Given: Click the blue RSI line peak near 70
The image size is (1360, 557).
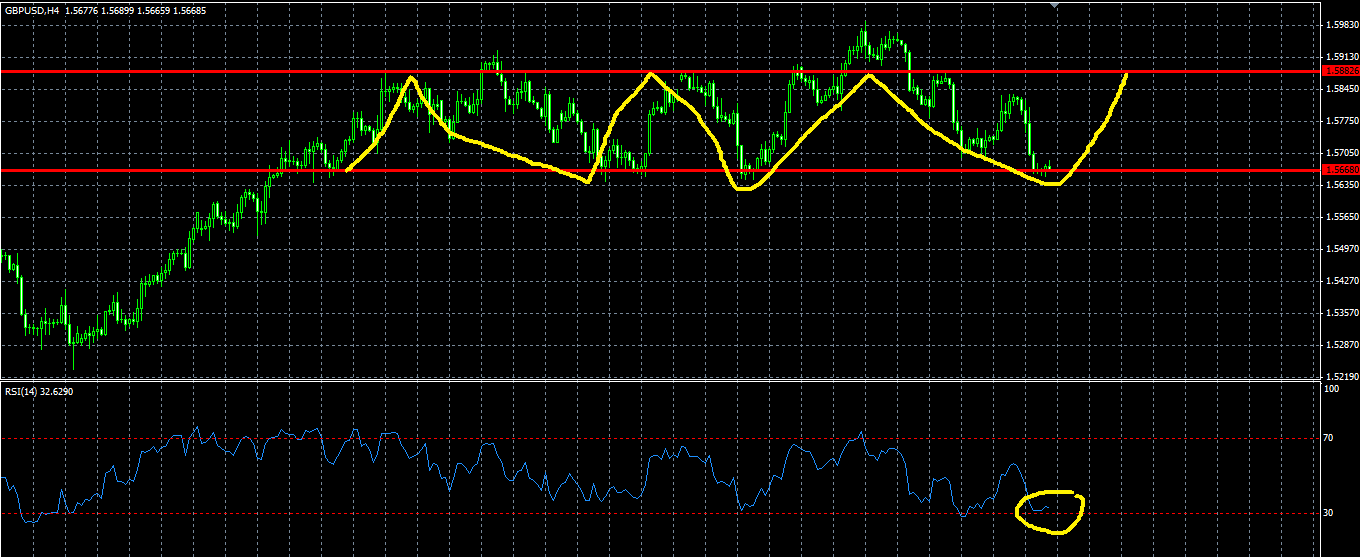Looking at the screenshot, I should tap(861, 436).
